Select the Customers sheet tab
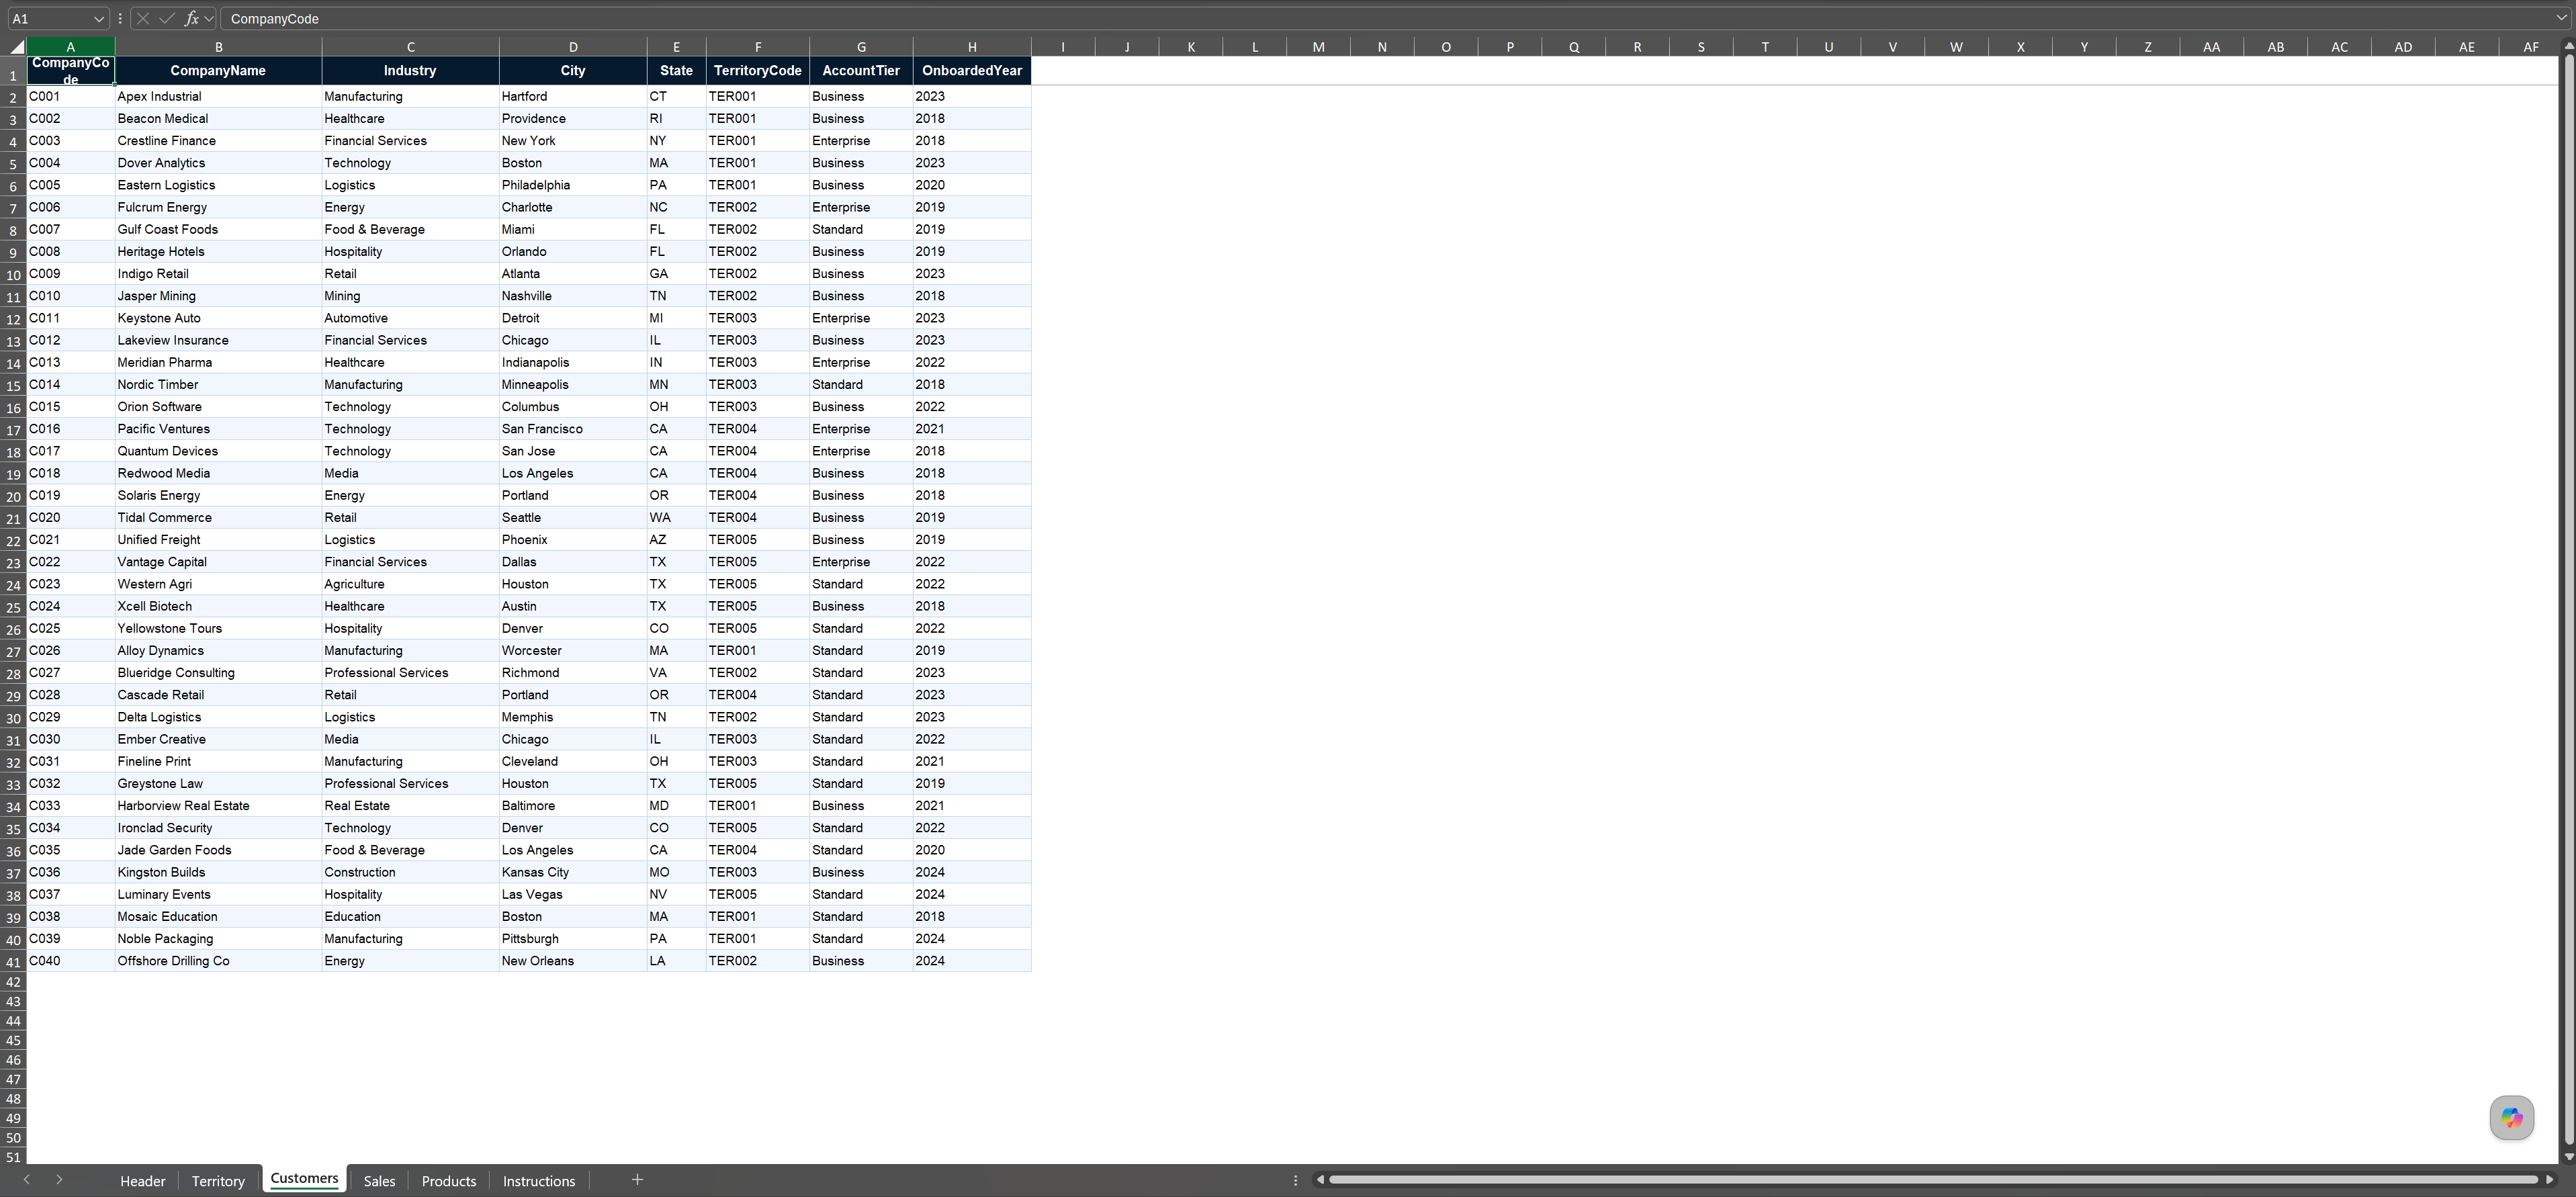The image size is (2576, 1197). [x=304, y=1179]
